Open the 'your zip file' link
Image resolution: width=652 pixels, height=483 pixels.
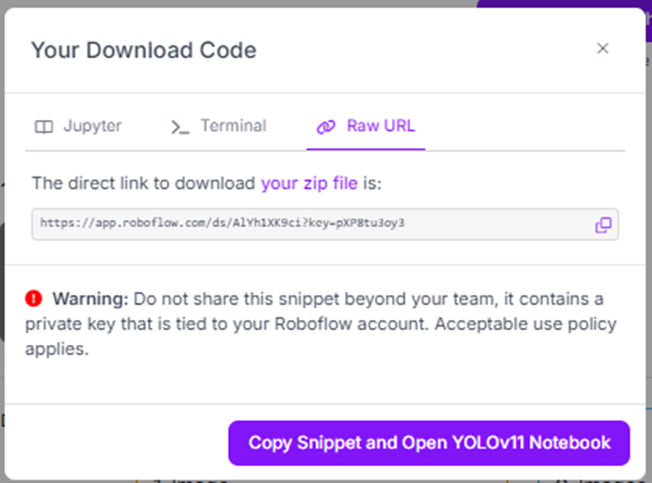(309, 183)
